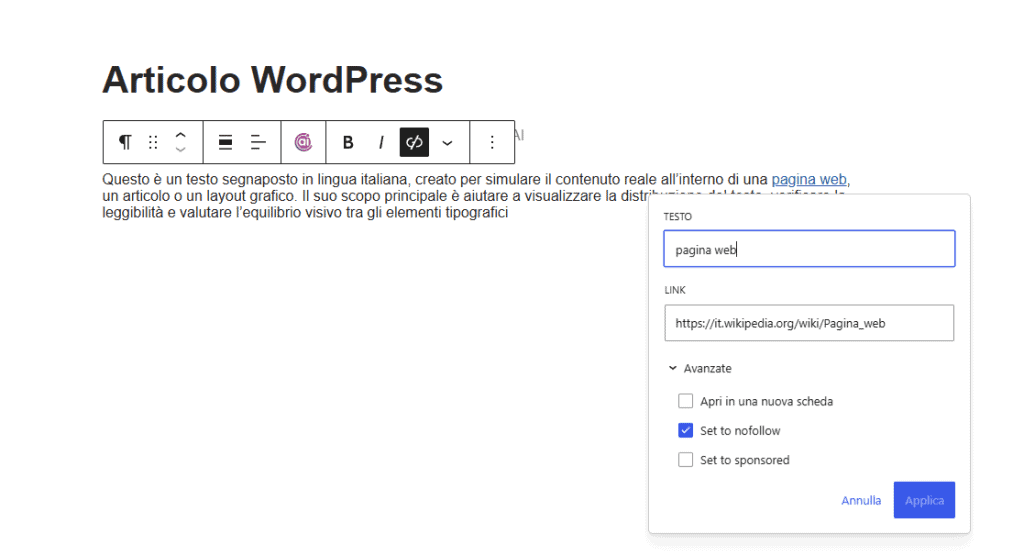
Task: Focus the LINK URL input field
Action: tap(809, 323)
